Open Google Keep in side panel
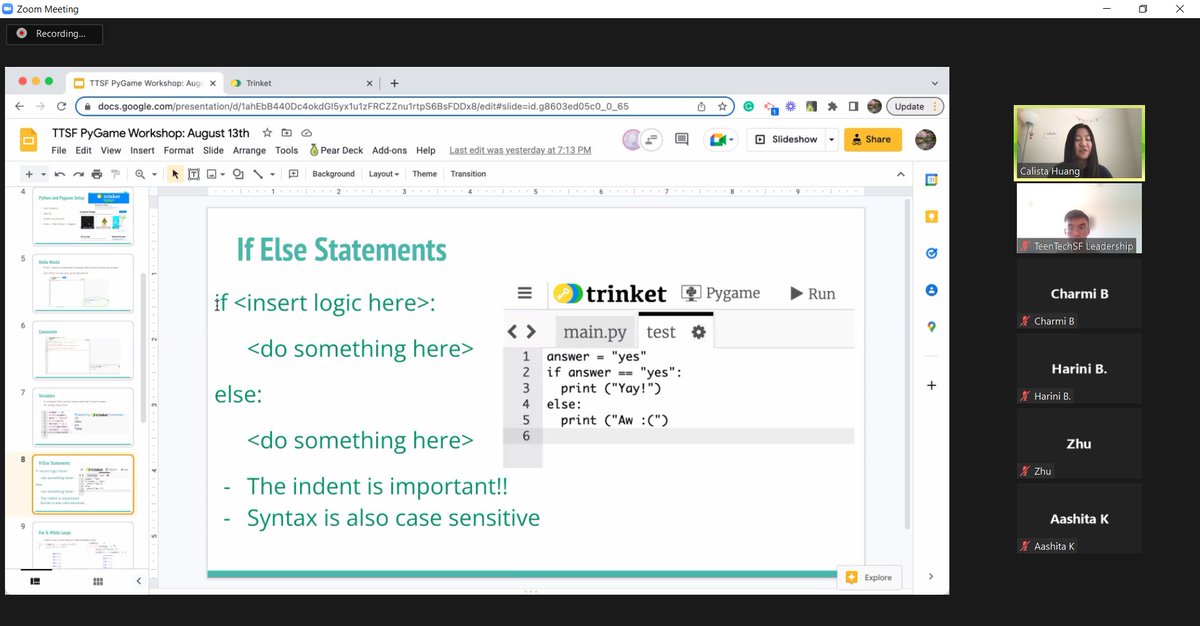The width and height of the screenshot is (1200, 626). pyautogui.click(x=931, y=217)
